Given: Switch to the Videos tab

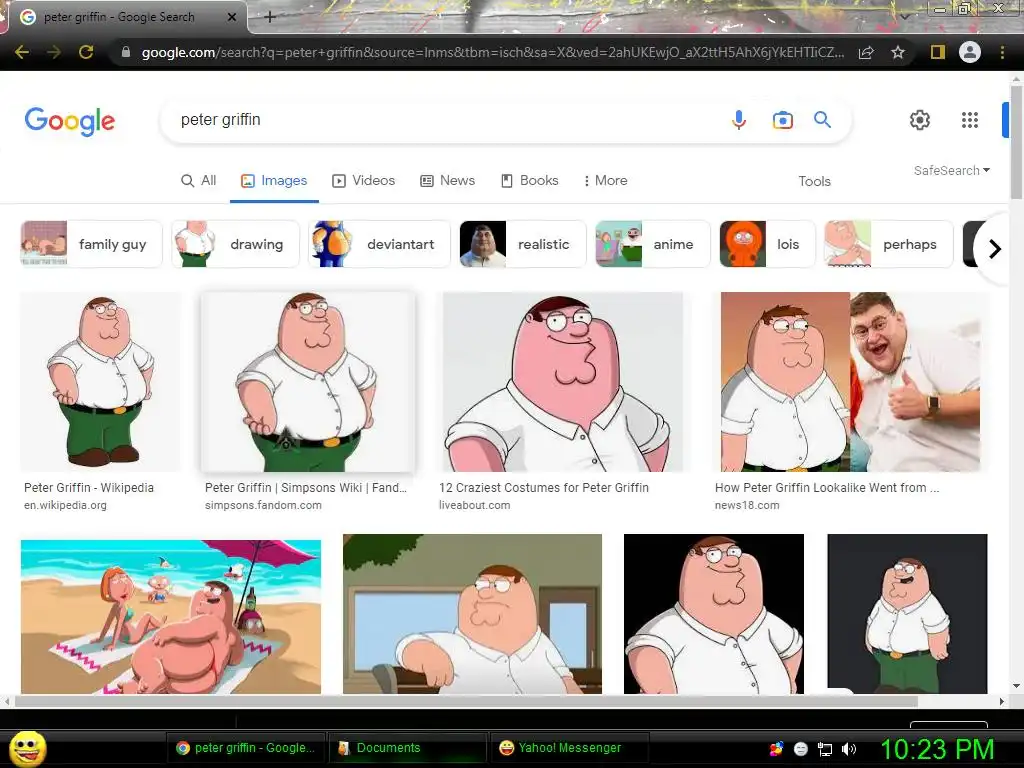Looking at the screenshot, I should click(364, 181).
